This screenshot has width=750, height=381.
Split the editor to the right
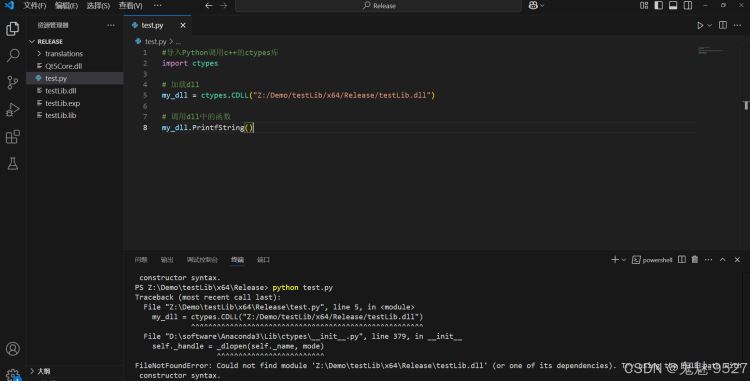pyautogui.click(x=723, y=25)
